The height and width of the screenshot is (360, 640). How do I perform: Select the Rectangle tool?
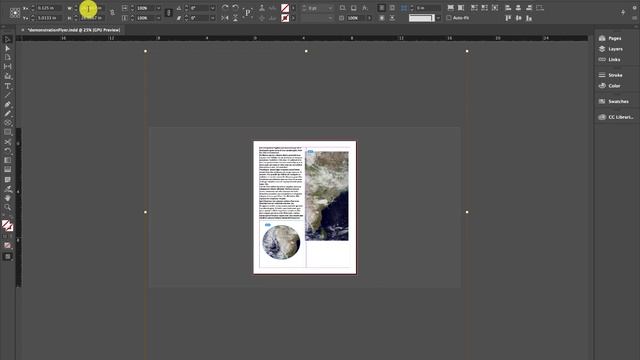(x=7, y=132)
